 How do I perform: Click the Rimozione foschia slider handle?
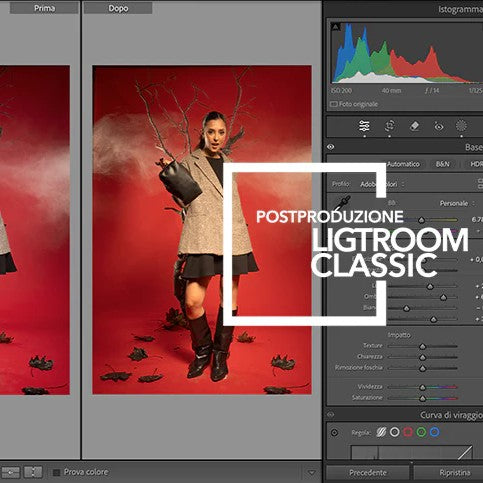pyautogui.click(x=422, y=368)
